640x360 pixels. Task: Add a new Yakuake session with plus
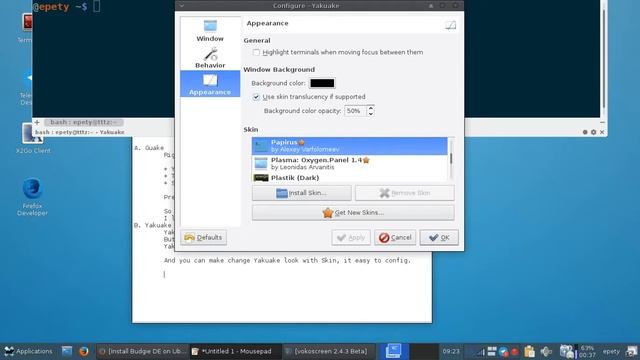[37, 122]
